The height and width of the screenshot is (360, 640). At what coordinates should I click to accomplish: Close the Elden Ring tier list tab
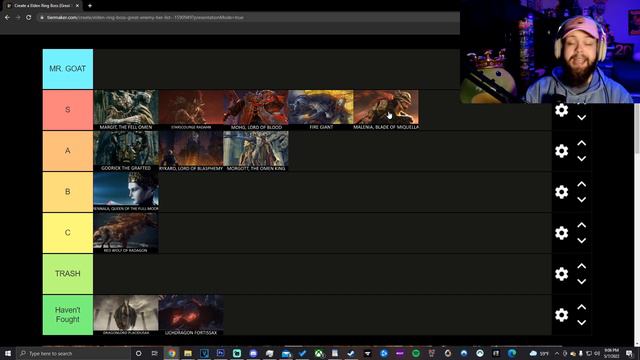click(77, 6)
